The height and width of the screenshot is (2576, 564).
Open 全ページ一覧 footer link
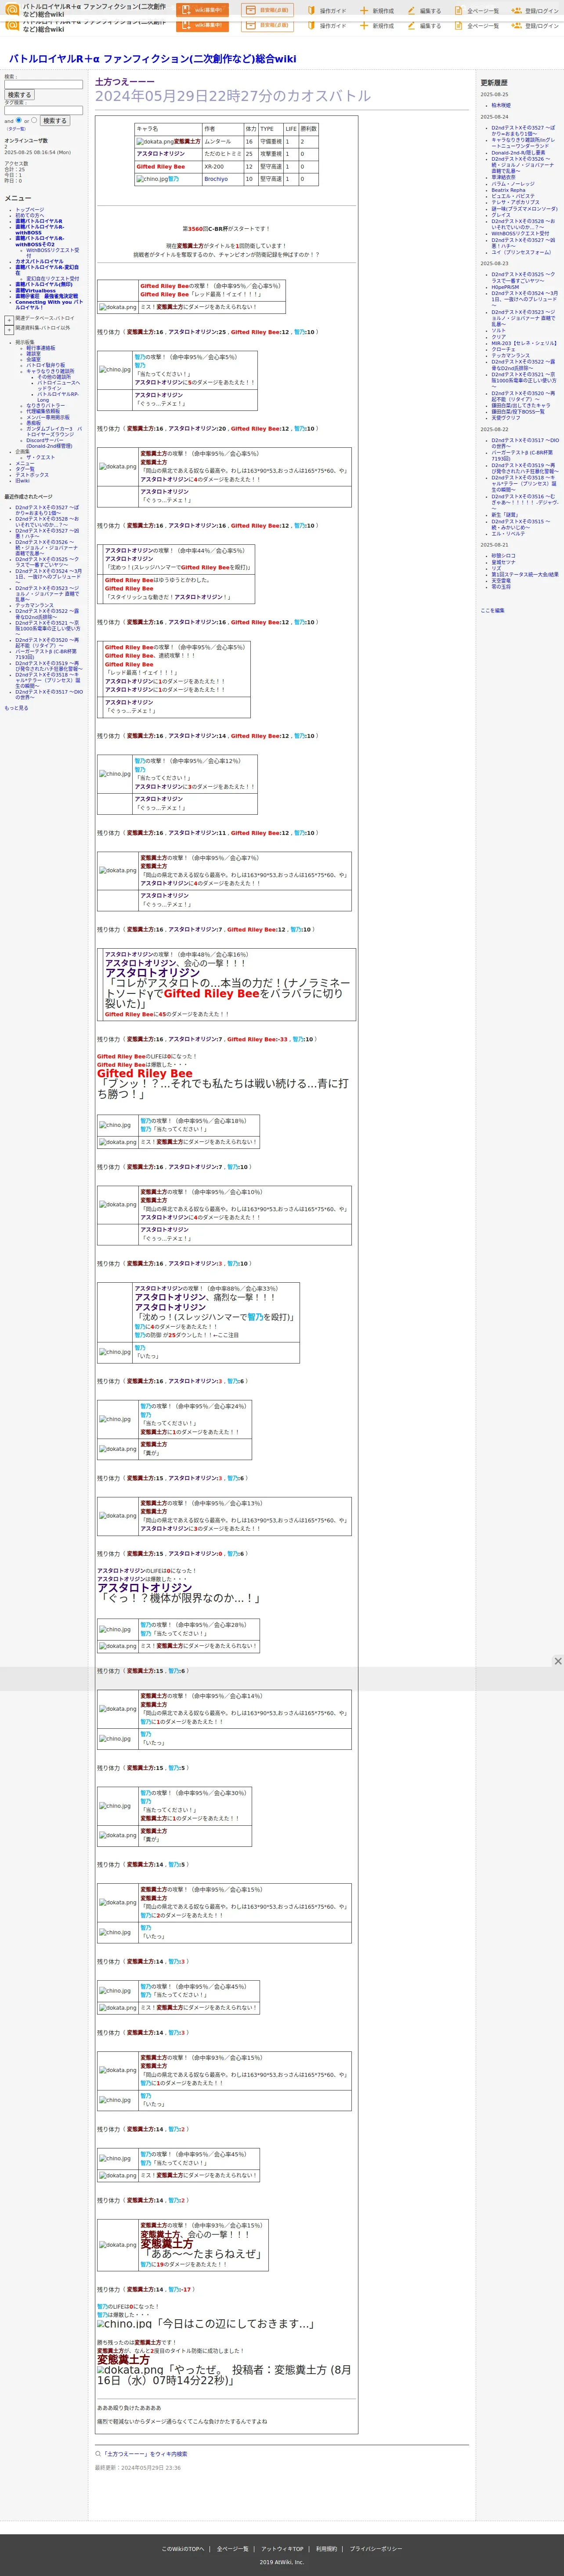click(x=233, y=2549)
